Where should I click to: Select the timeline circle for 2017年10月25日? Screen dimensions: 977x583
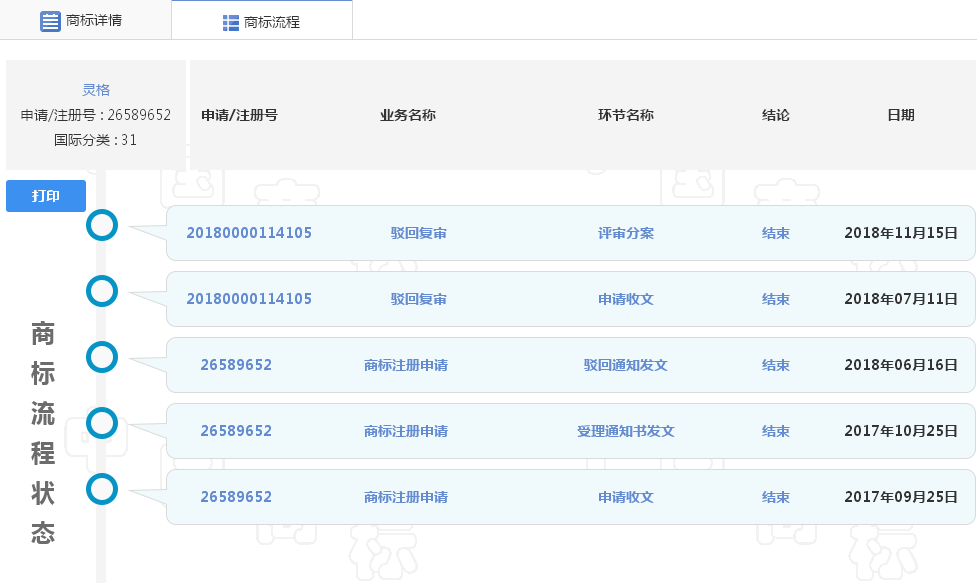click(x=102, y=423)
